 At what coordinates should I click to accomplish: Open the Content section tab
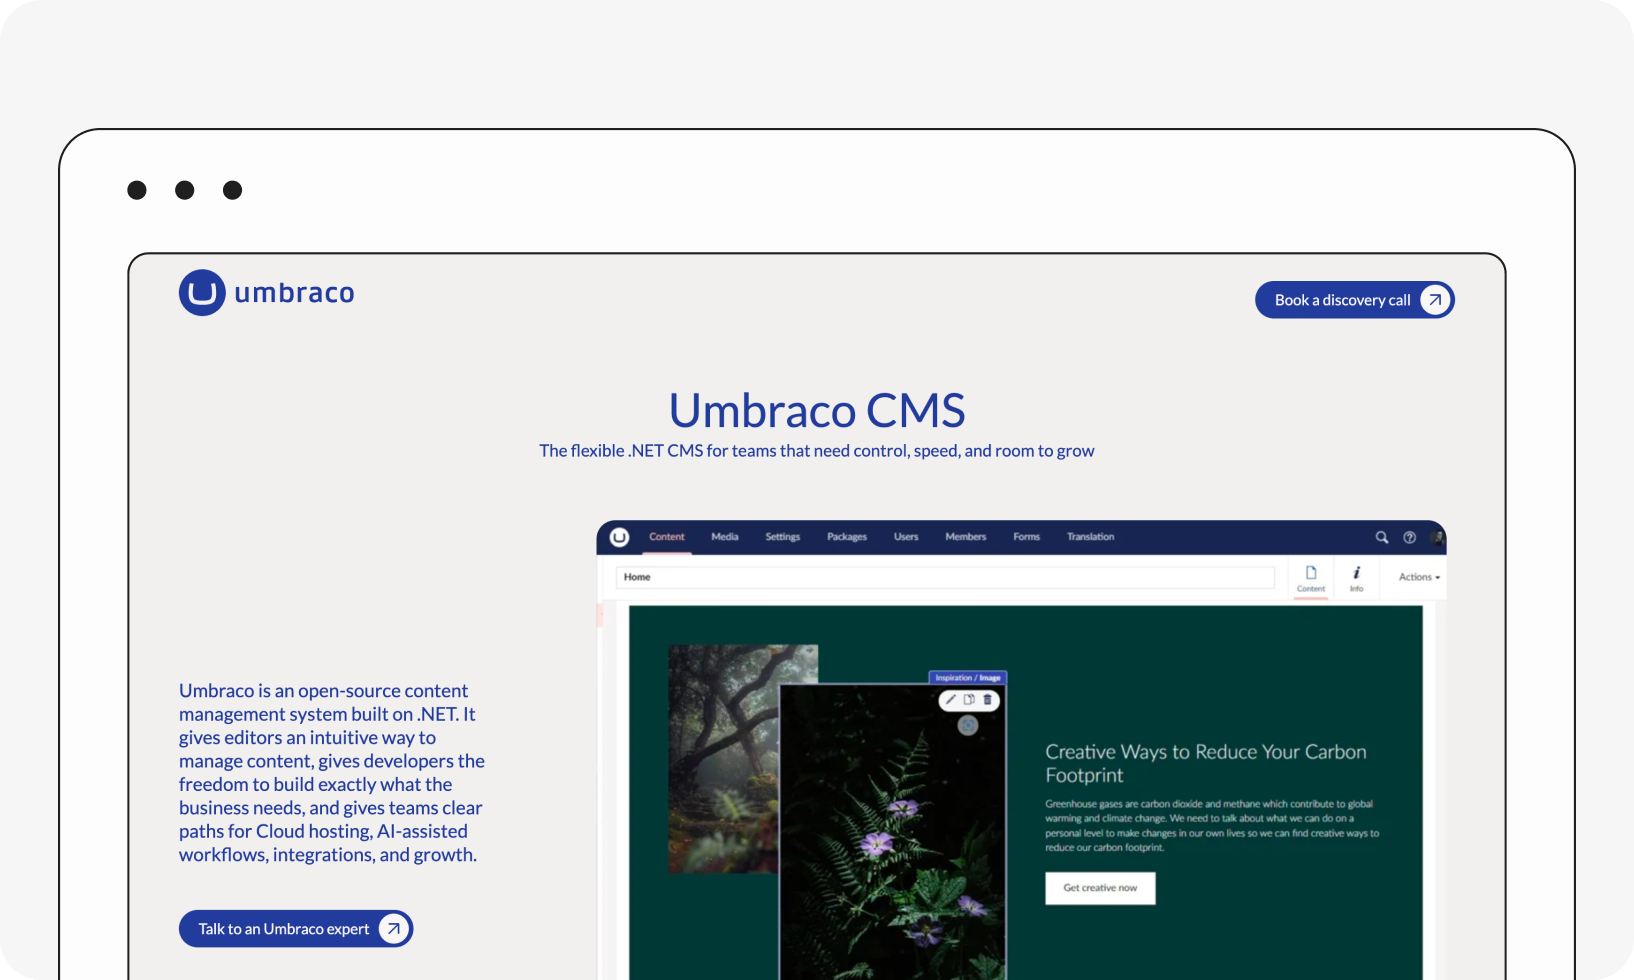click(x=667, y=537)
